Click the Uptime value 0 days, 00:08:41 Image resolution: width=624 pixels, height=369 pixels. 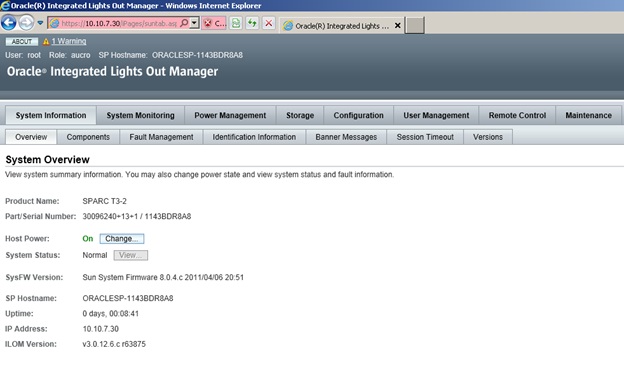111,314
